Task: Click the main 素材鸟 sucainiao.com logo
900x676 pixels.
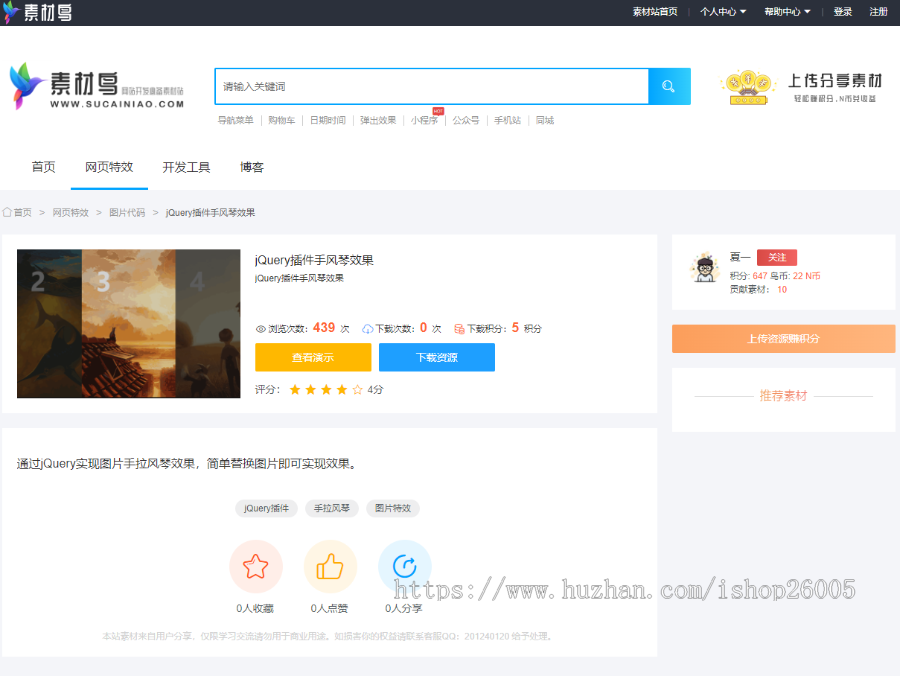Action: pyautogui.click(x=97, y=86)
